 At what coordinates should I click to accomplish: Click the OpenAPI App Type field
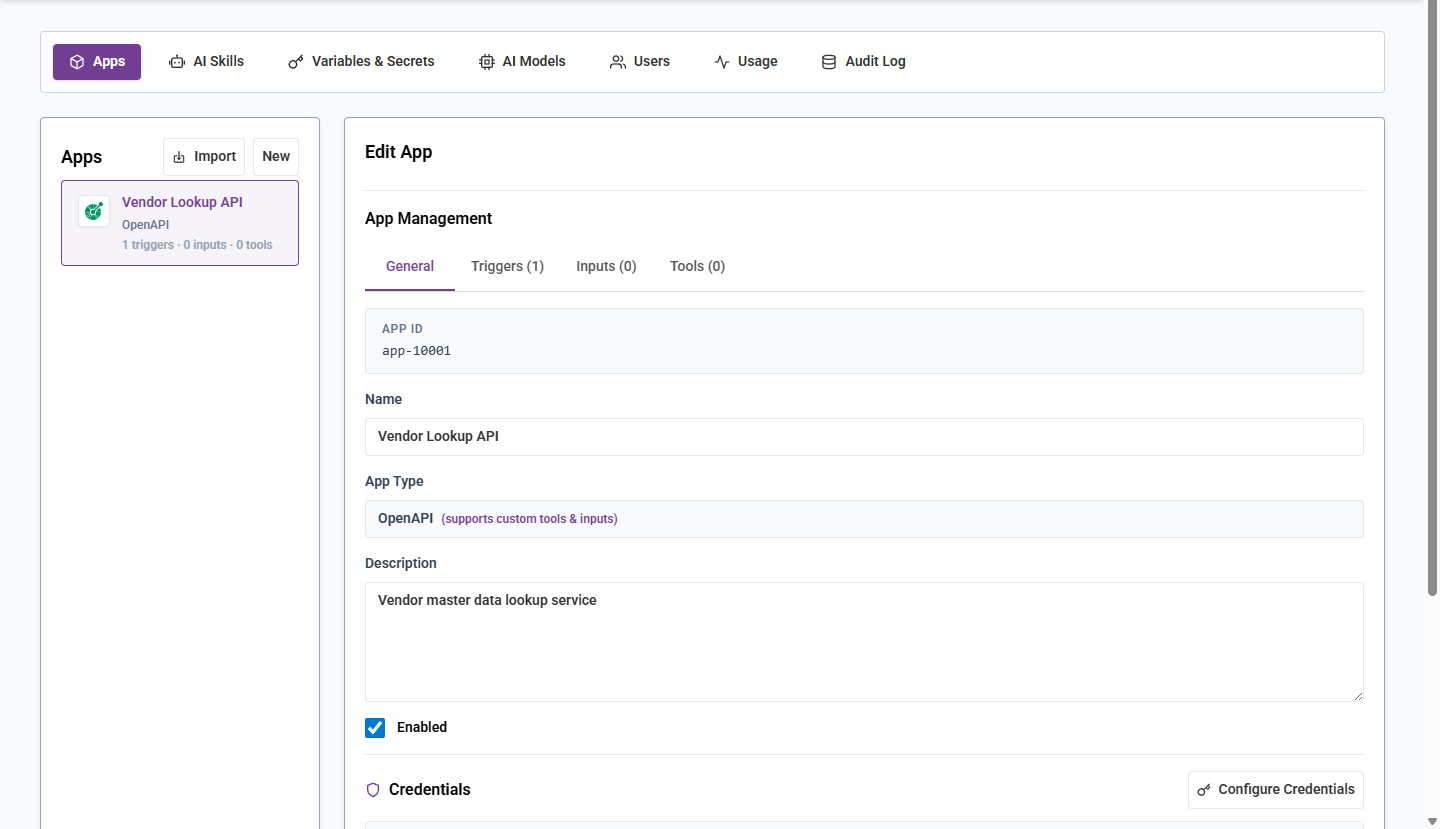pyautogui.click(x=864, y=519)
